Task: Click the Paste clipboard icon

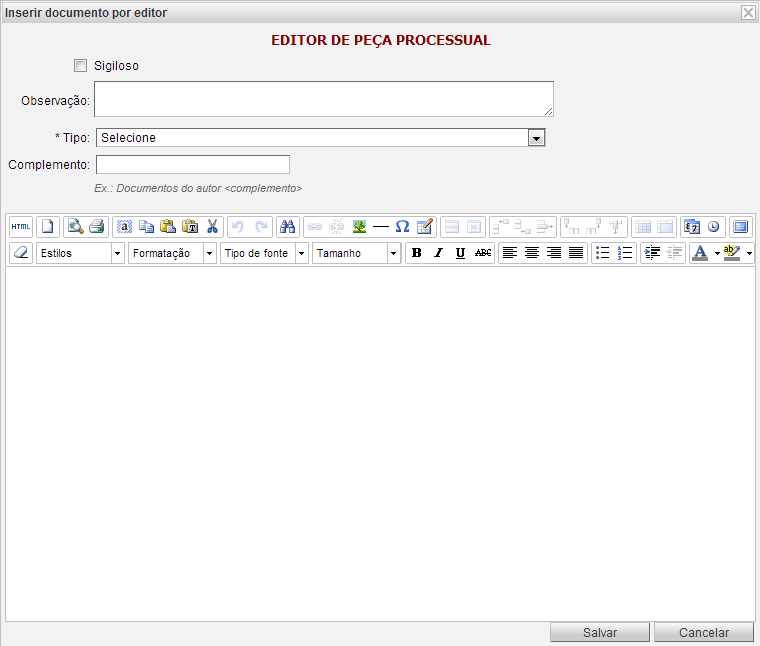Action: (168, 226)
